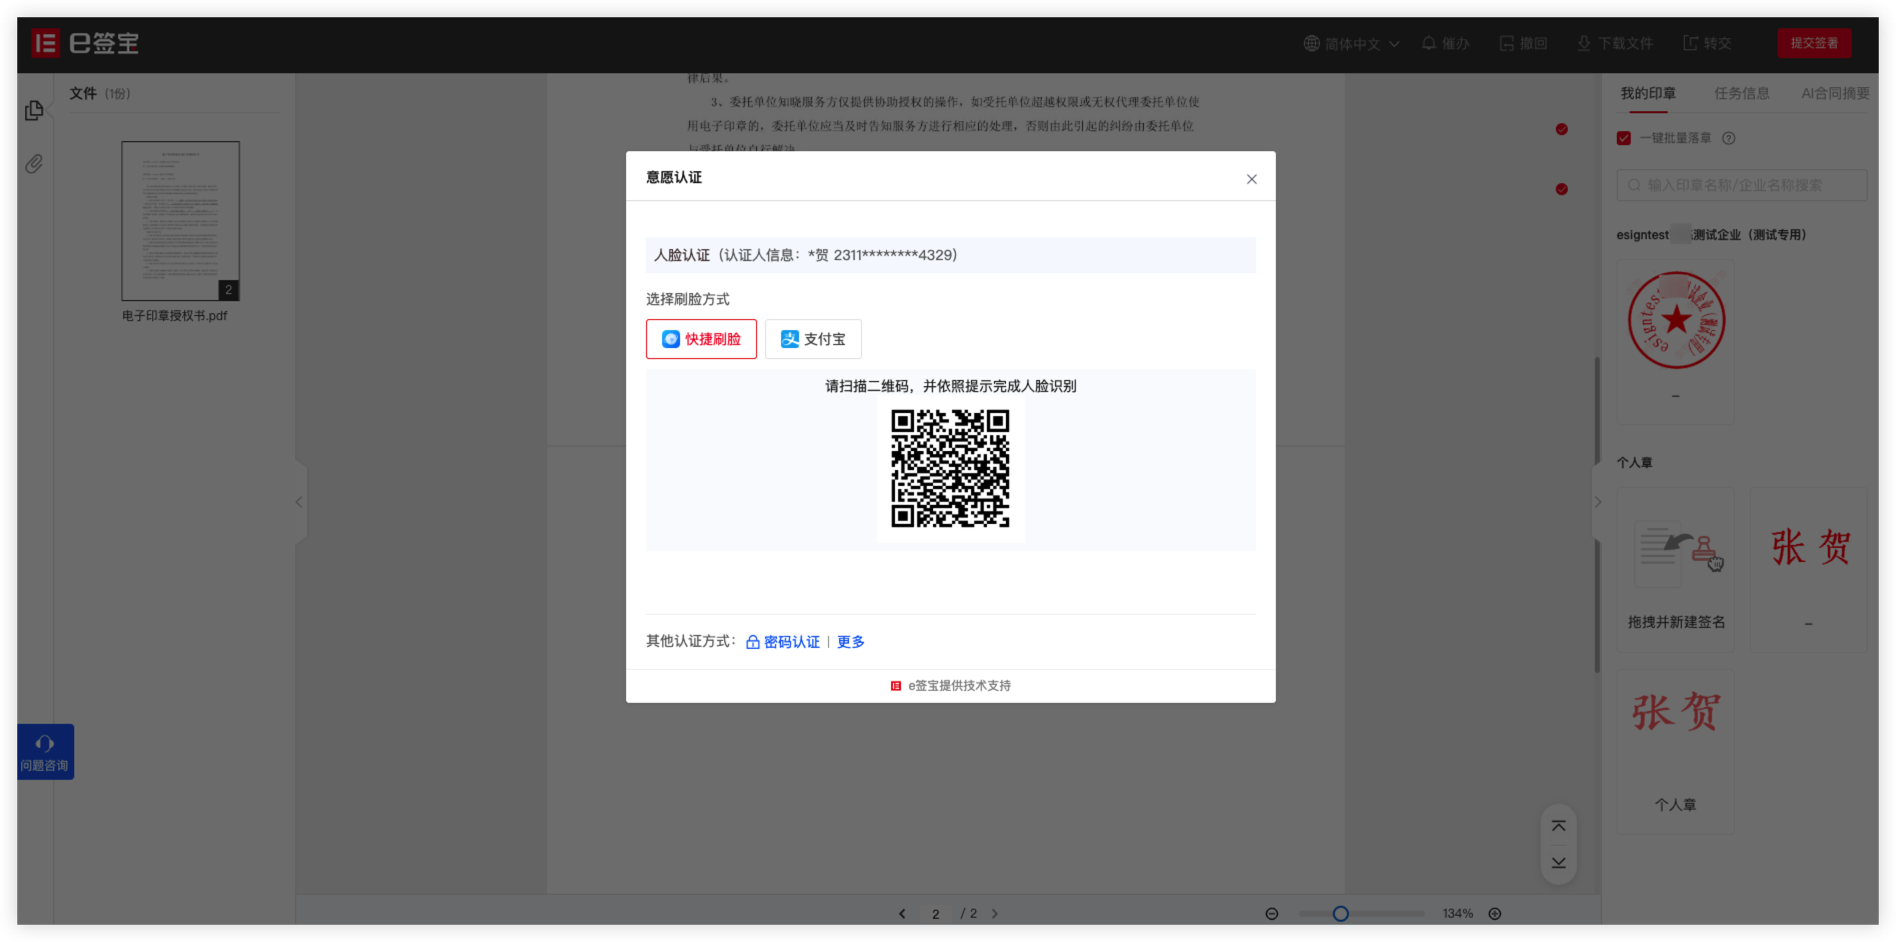Click the 文件 (1份) panel heading

100,93
